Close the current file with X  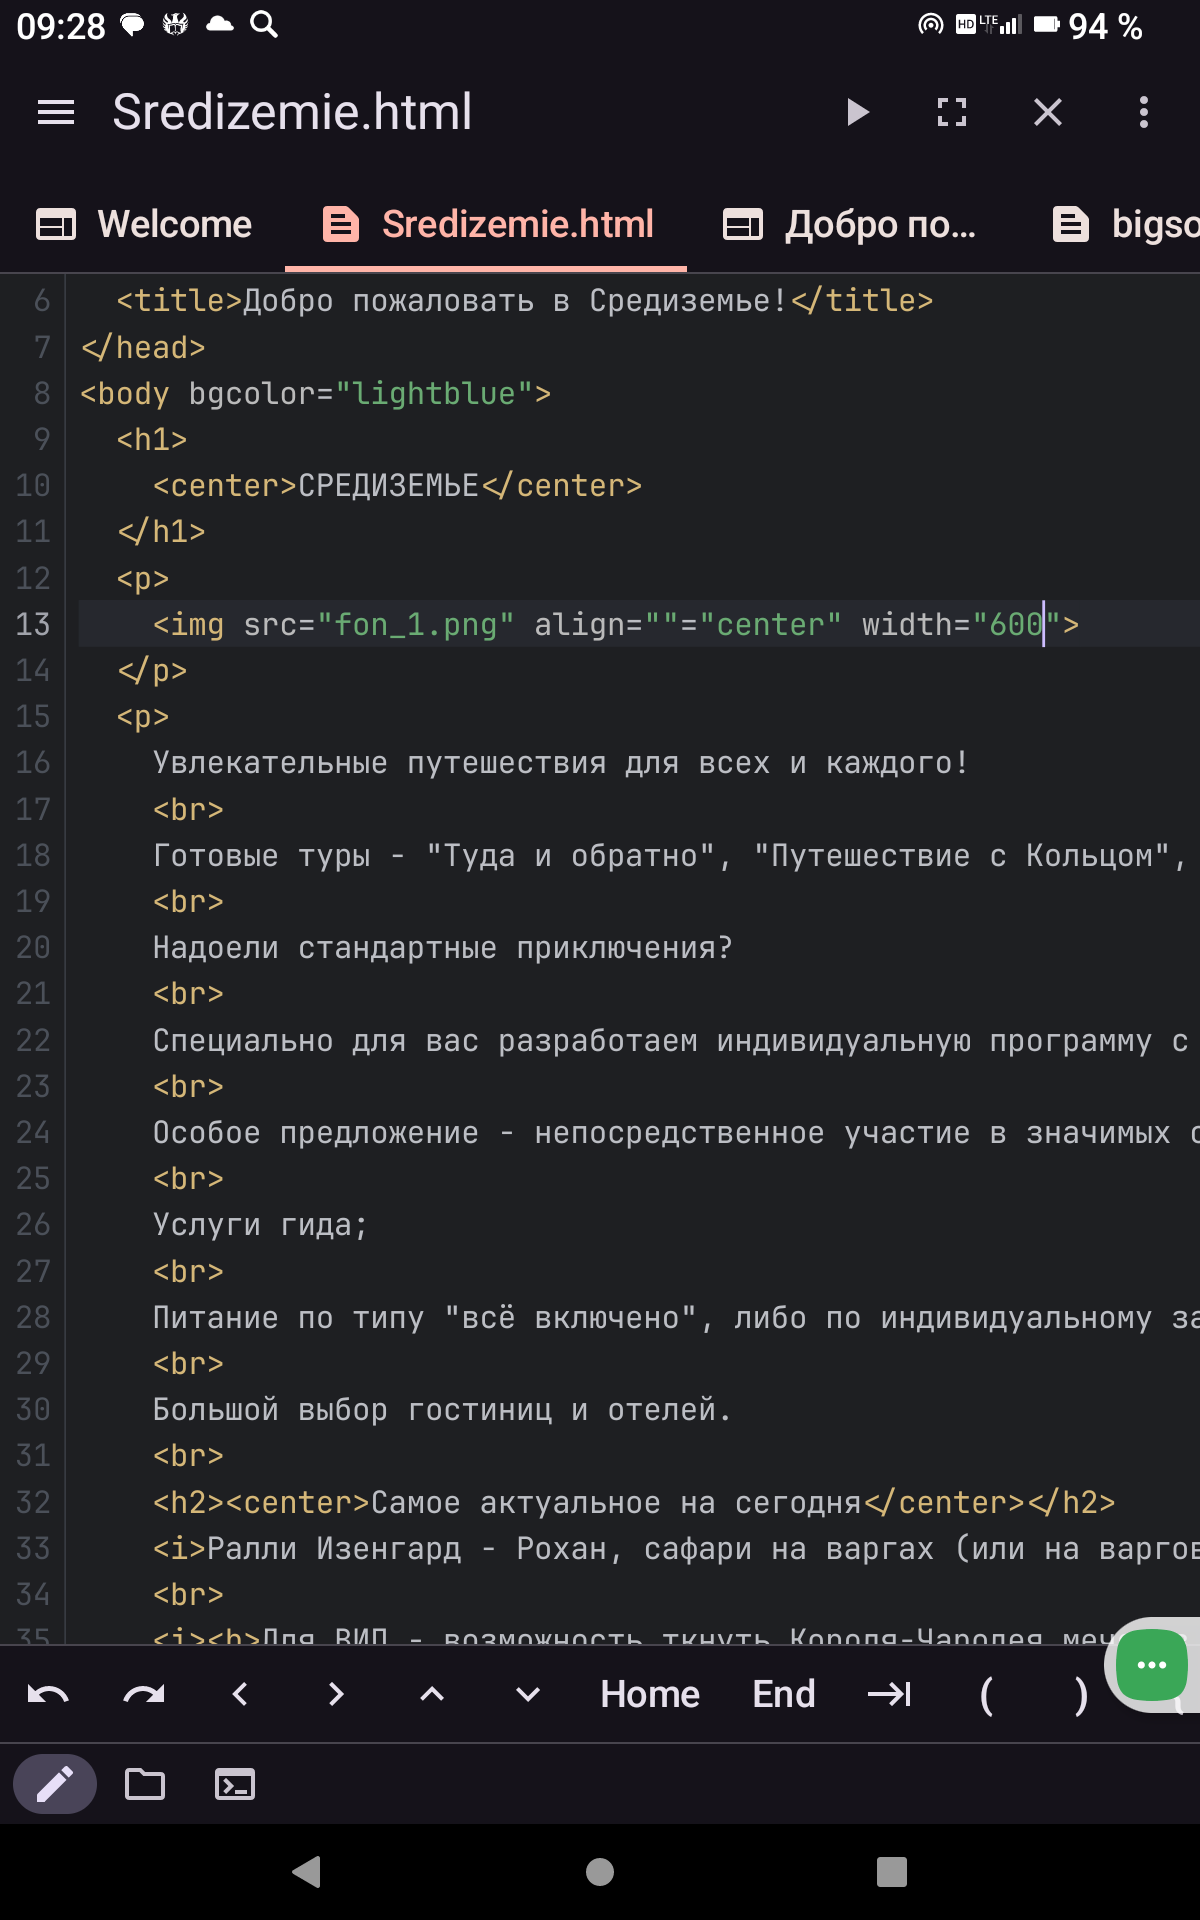1047,112
